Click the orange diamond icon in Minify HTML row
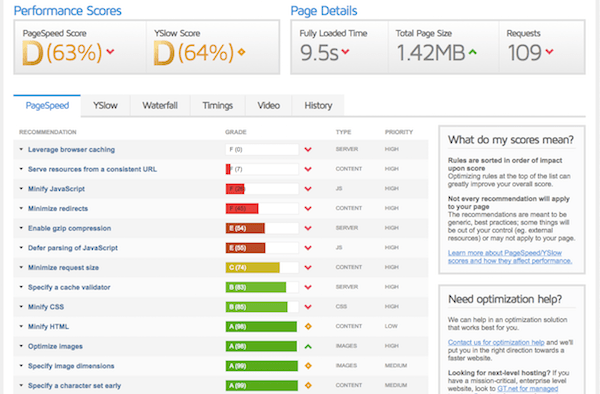This screenshot has width=600, height=394. (x=308, y=326)
